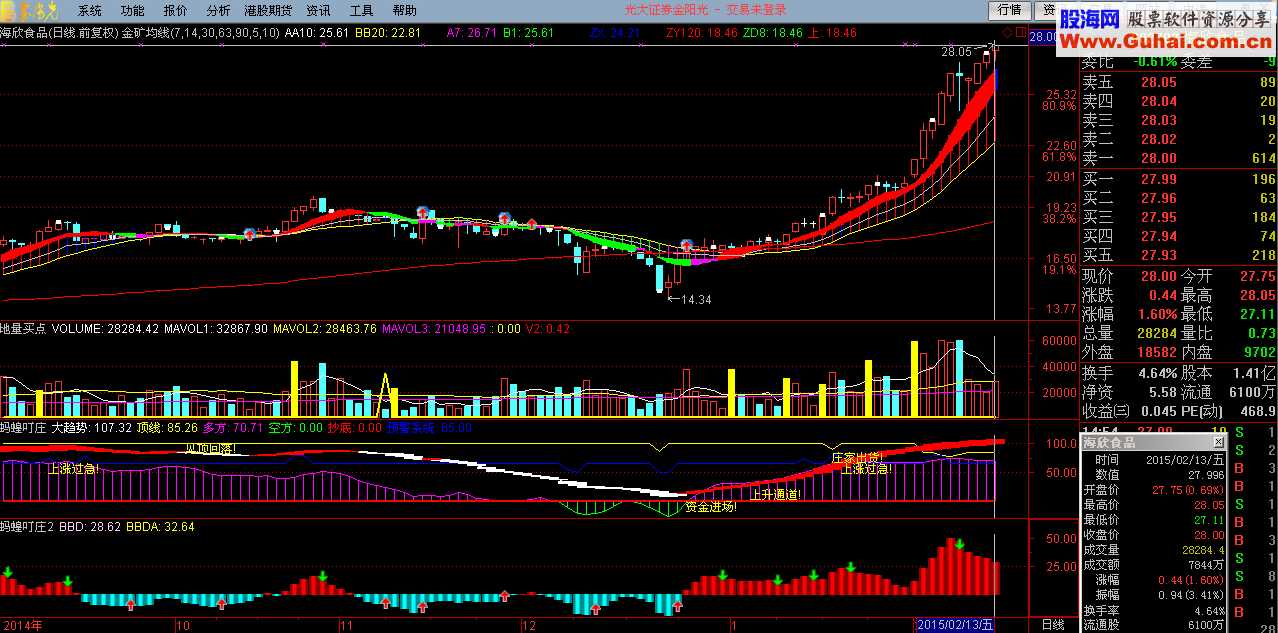Click the 总量 28284 value
Viewport: 1278px width, 633px height.
1157,333
